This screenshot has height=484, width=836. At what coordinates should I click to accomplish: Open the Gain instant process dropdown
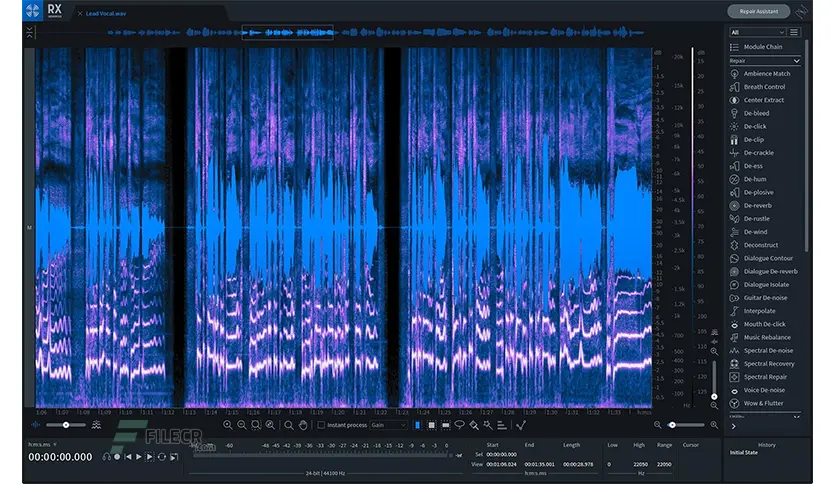tap(389, 425)
